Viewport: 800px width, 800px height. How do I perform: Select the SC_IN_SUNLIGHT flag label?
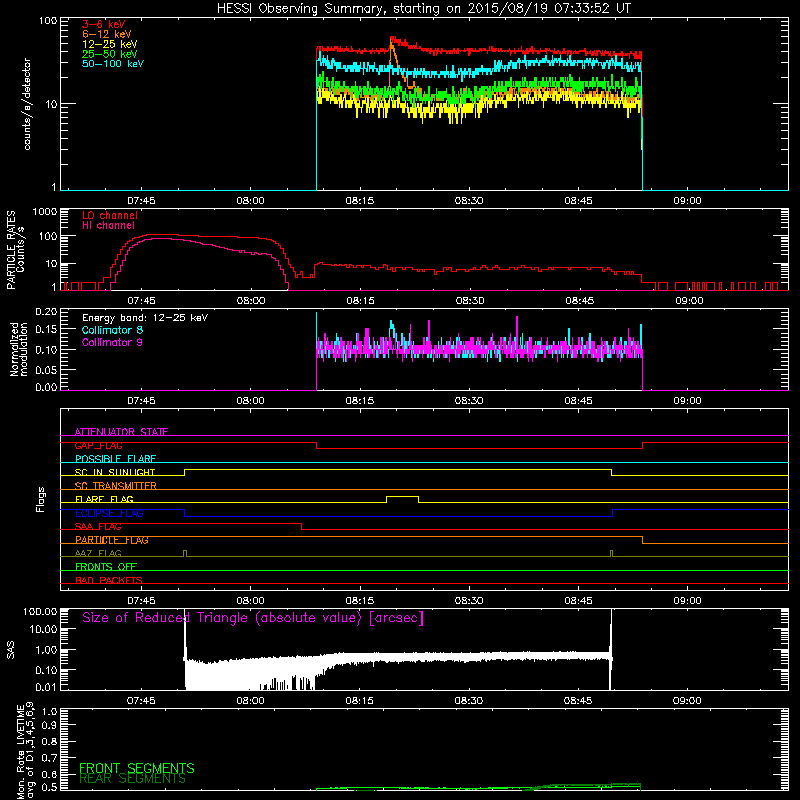[x=115, y=472]
